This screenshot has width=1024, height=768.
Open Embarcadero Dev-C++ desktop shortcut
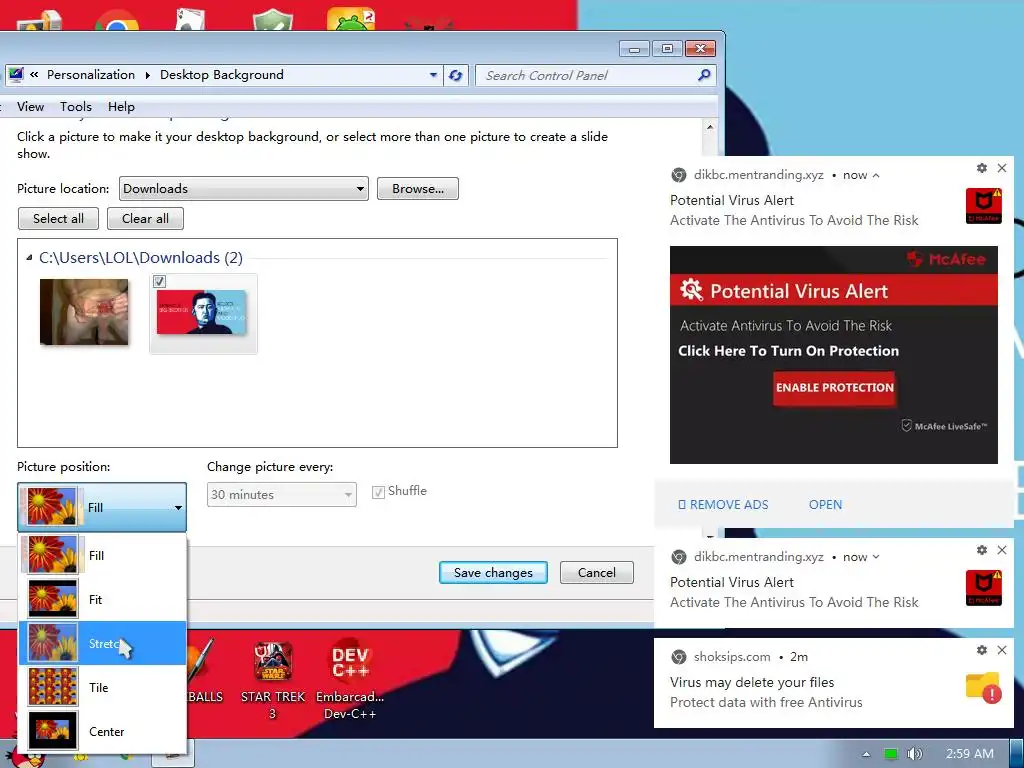350,680
